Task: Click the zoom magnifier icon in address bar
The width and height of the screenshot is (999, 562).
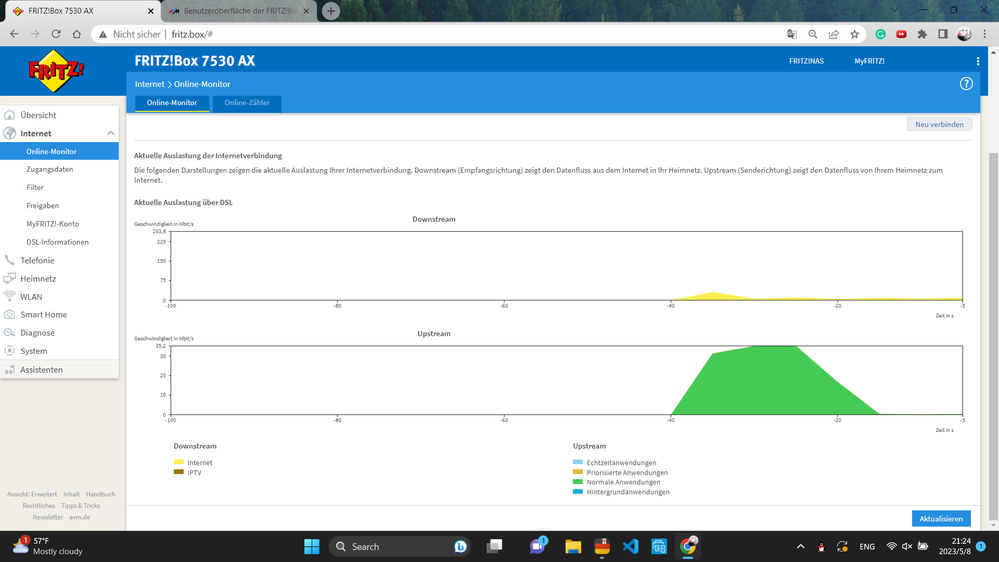Action: [813, 34]
